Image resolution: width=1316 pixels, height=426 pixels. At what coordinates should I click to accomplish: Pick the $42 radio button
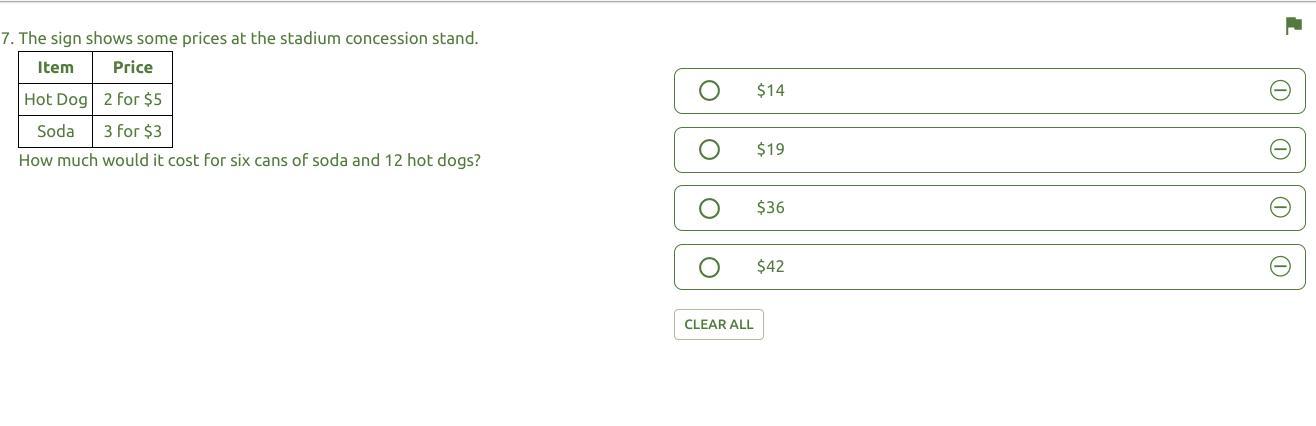tap(709, 267)
